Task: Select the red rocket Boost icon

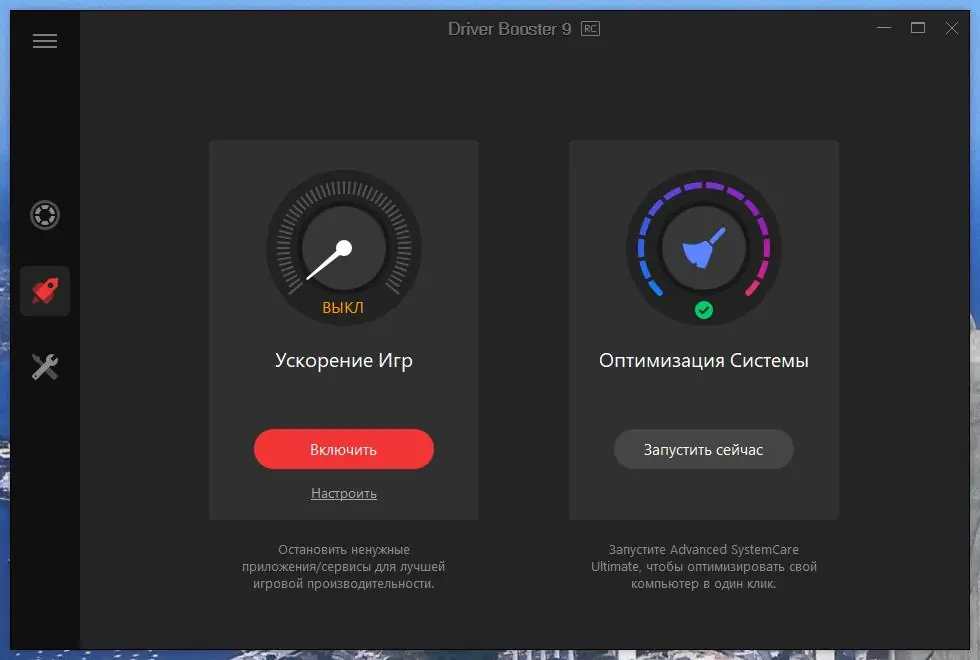Action: 44,291
